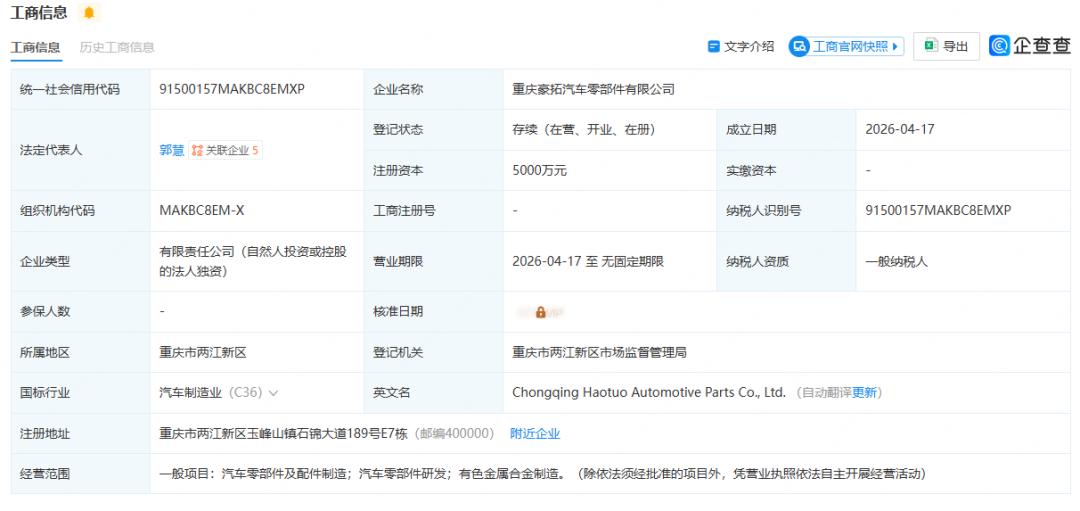Select company name 重庆豪拓汽车零部件有限公司
Viewport: 1080px width, 511px height.
coord(594,89)
